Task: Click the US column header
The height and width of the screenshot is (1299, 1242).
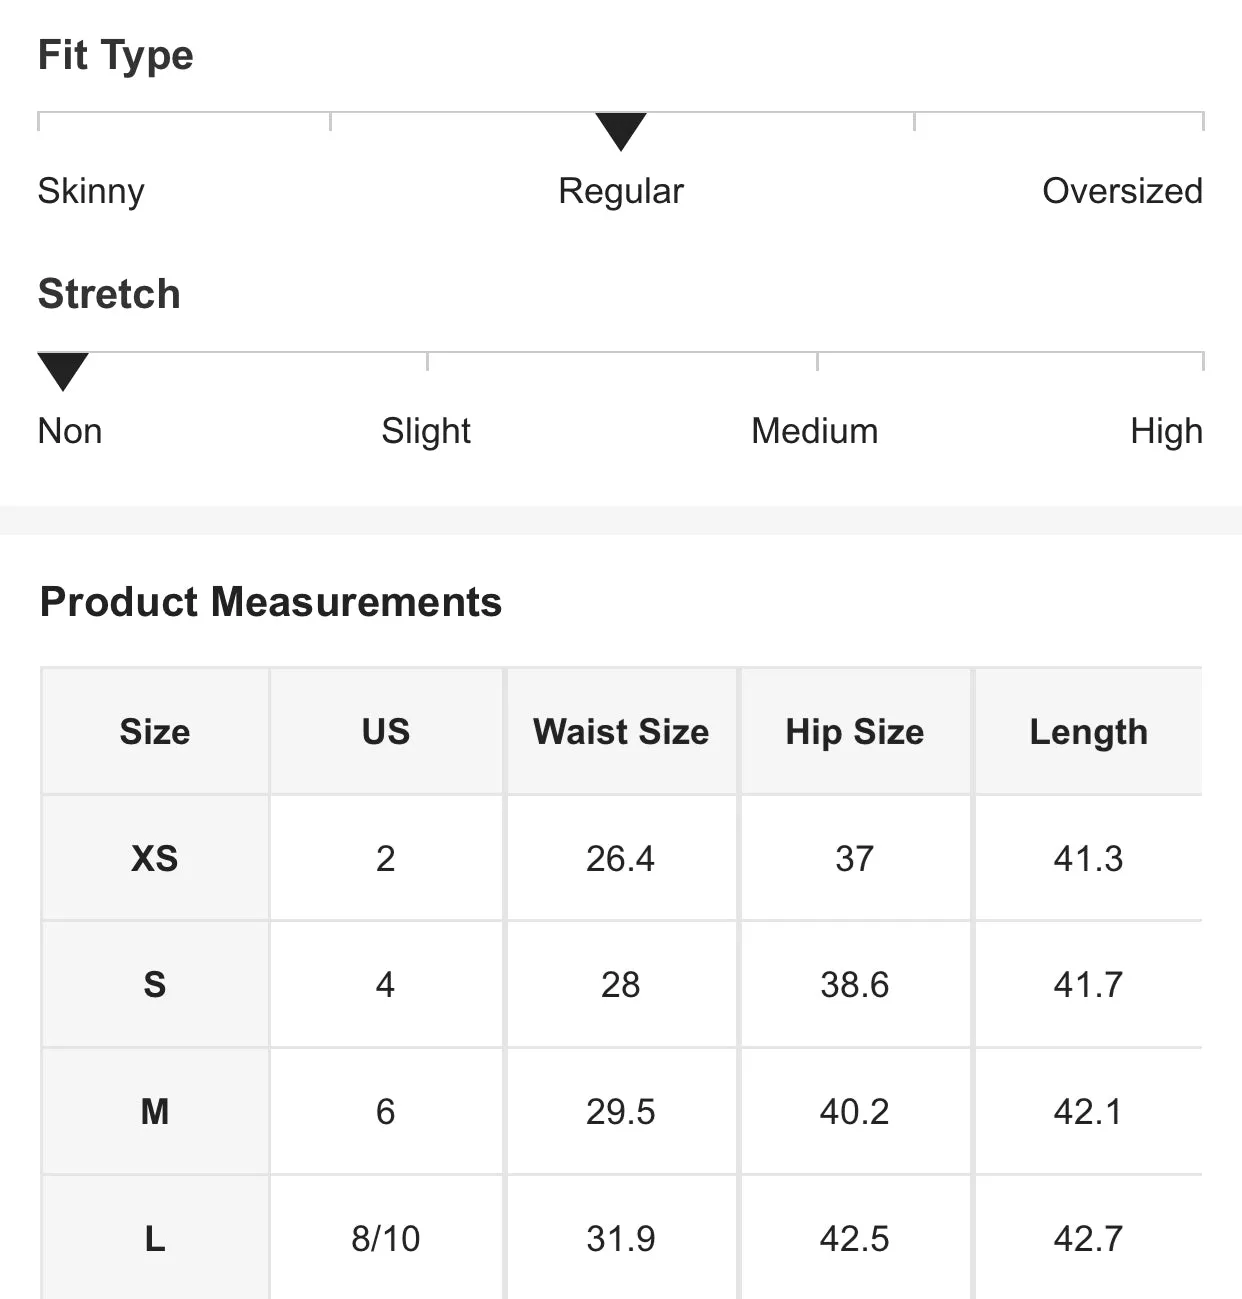Action: (386, 731)
